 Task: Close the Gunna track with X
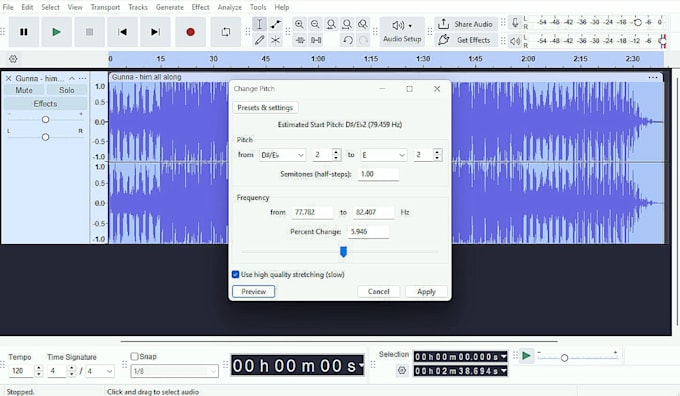click(8, 79)
